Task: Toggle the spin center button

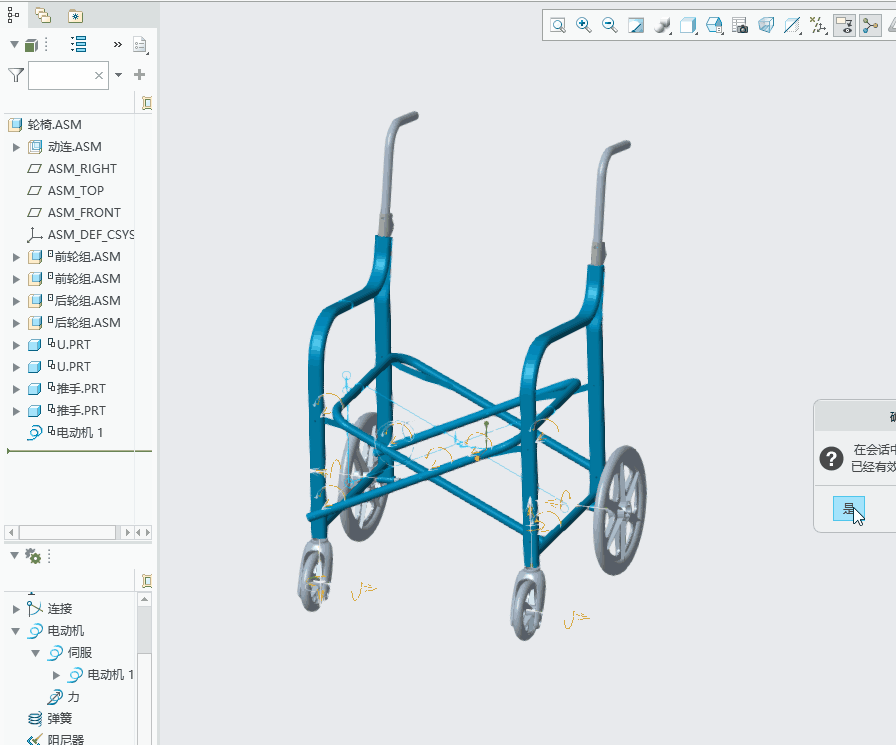Action: pyautogui.click(x=871, y=26)
